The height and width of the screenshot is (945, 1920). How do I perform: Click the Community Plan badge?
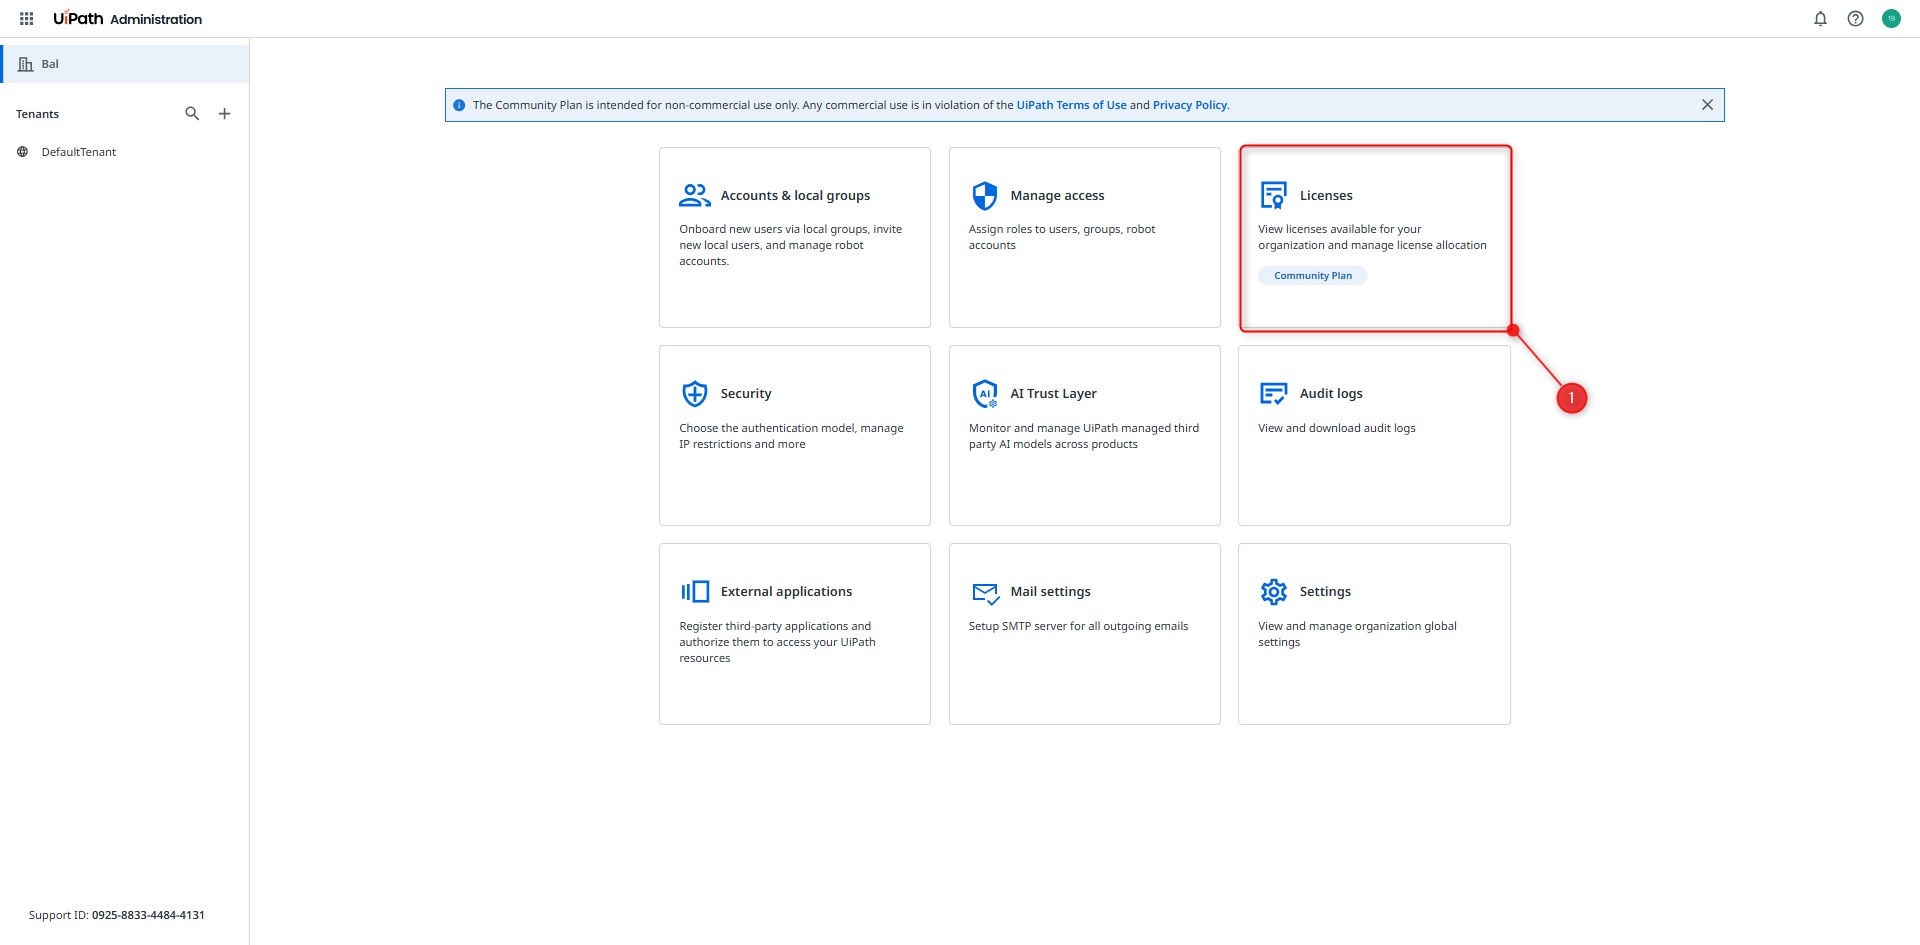click(x=1313, y=276)
